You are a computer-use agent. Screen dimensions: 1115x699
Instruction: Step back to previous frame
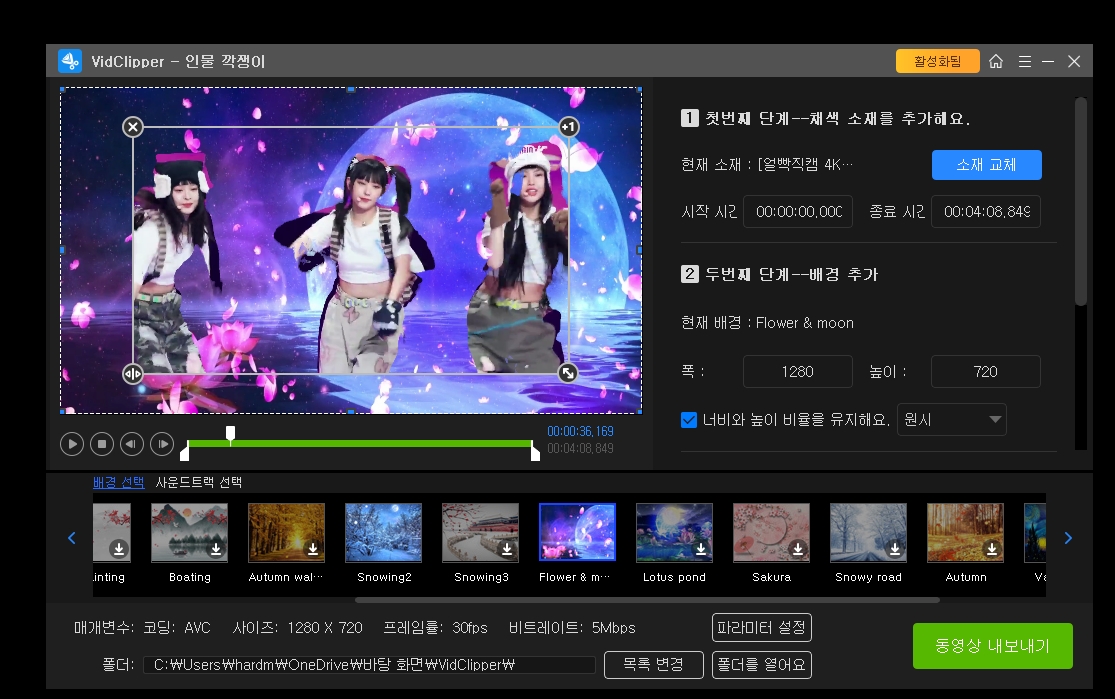(x=132, y=444)
